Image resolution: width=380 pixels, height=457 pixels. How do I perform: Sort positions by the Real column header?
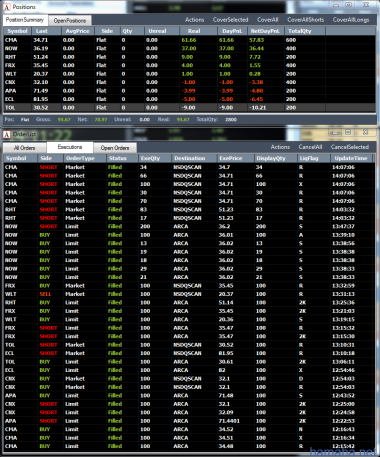pos(198,31)
